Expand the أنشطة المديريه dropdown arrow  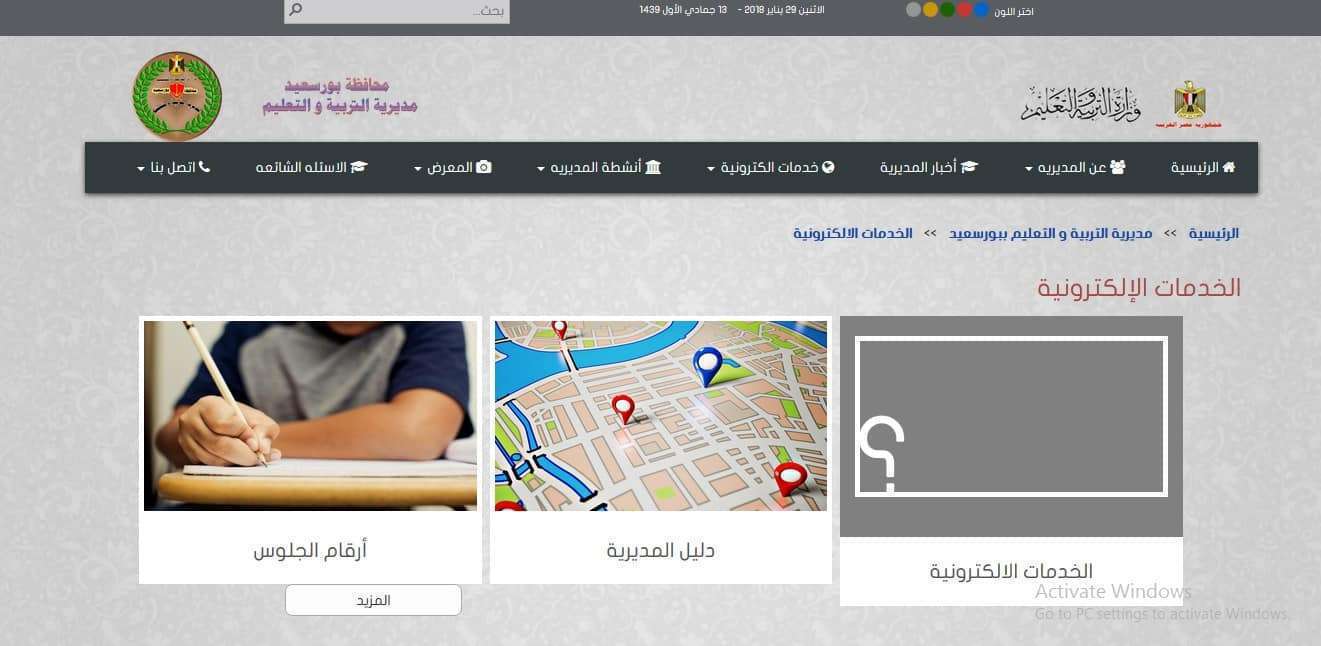point(541,169)
